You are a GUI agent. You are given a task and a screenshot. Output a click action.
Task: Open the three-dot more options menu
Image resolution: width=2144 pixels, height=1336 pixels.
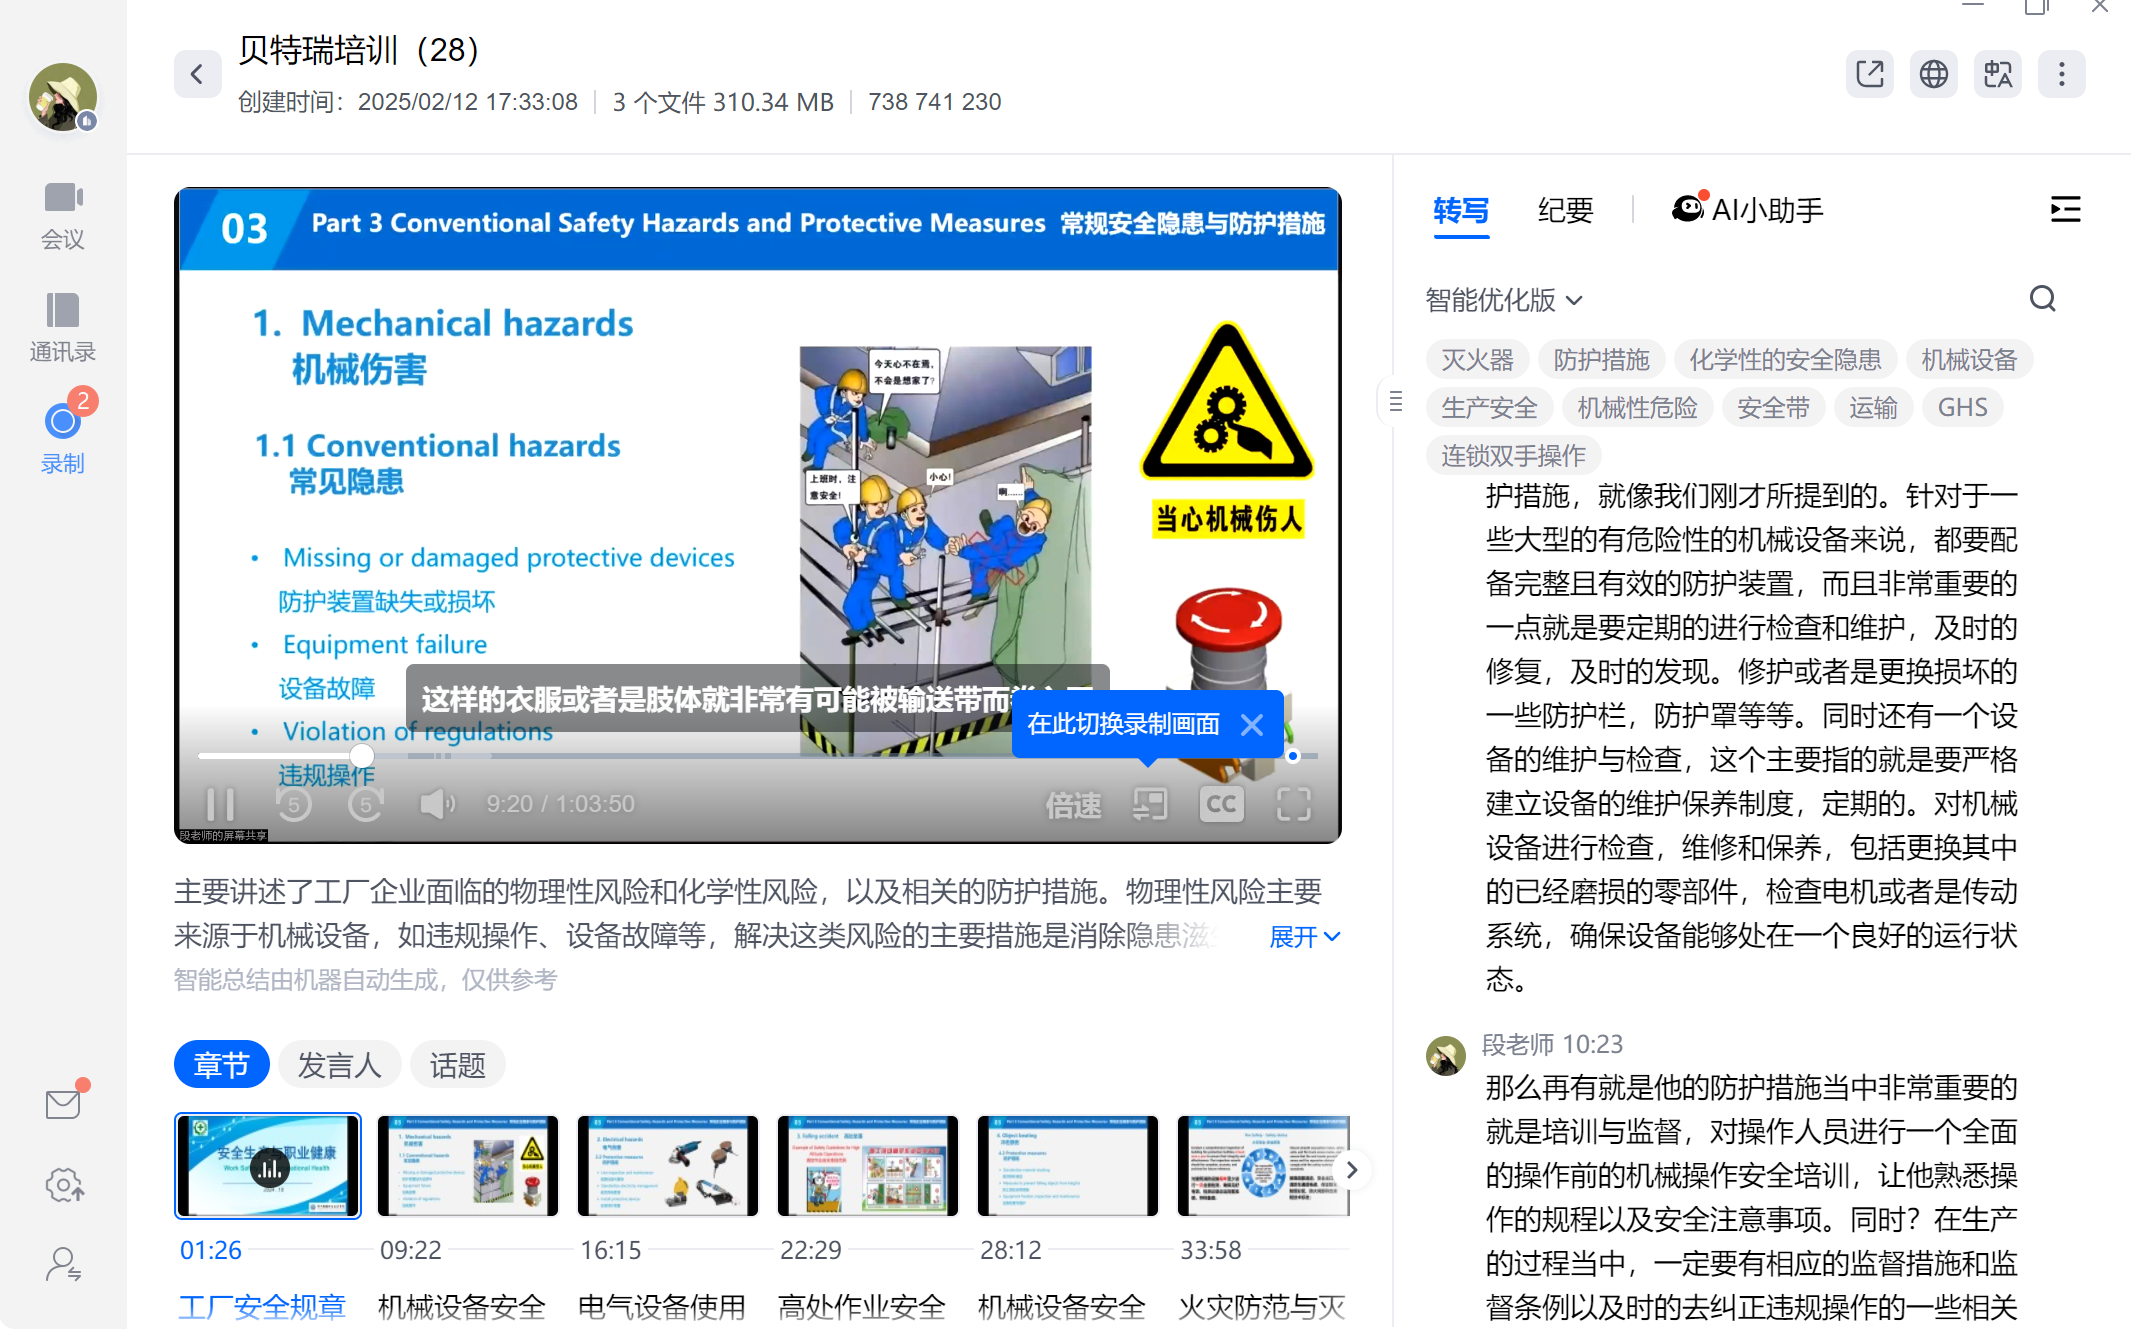pos(2061,75)
